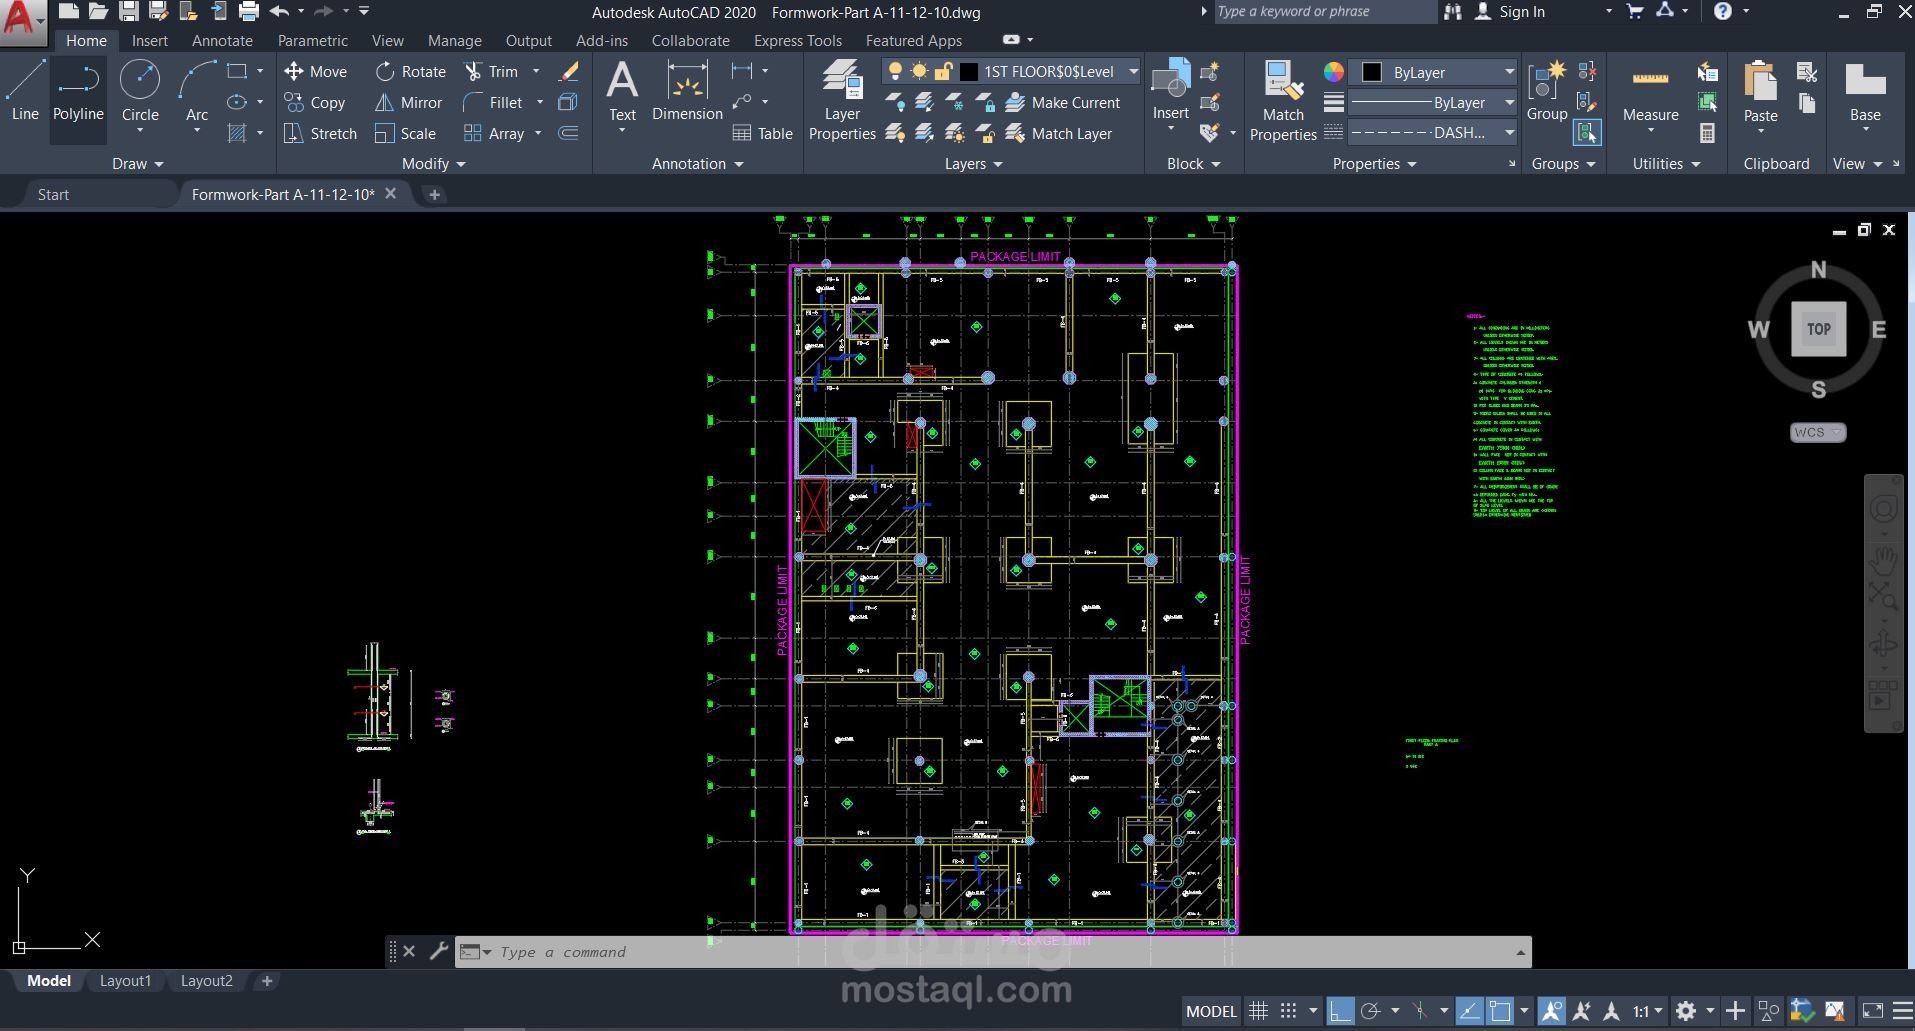Toggle grid display in the status bar
Image resolution: width=1915 pixels, height=1031 pixels.
click(1259, 1011)
